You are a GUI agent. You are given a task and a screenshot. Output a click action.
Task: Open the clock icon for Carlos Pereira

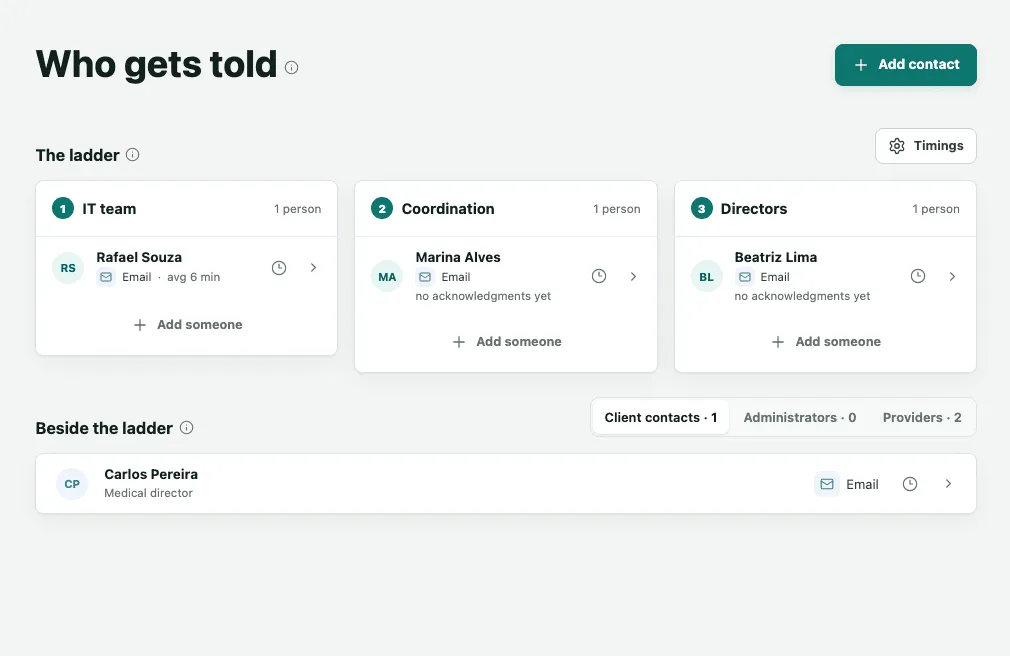910,484
